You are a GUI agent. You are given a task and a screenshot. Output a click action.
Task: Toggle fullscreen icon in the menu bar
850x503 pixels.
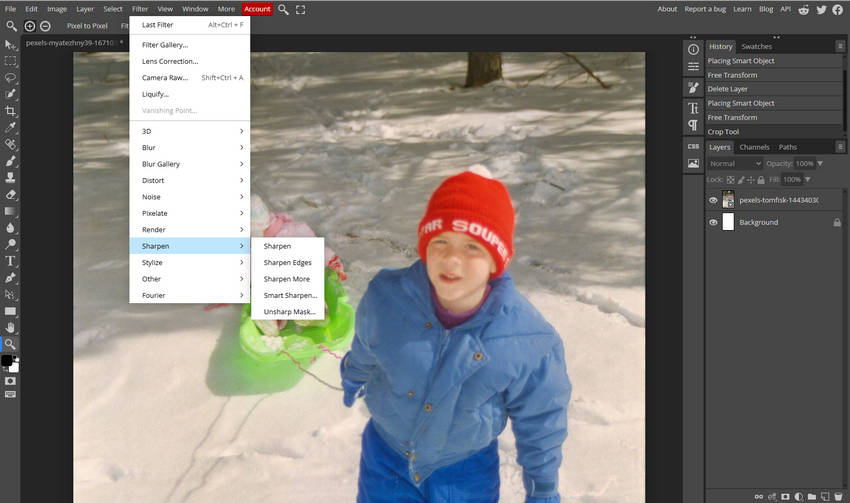(300, 9)
